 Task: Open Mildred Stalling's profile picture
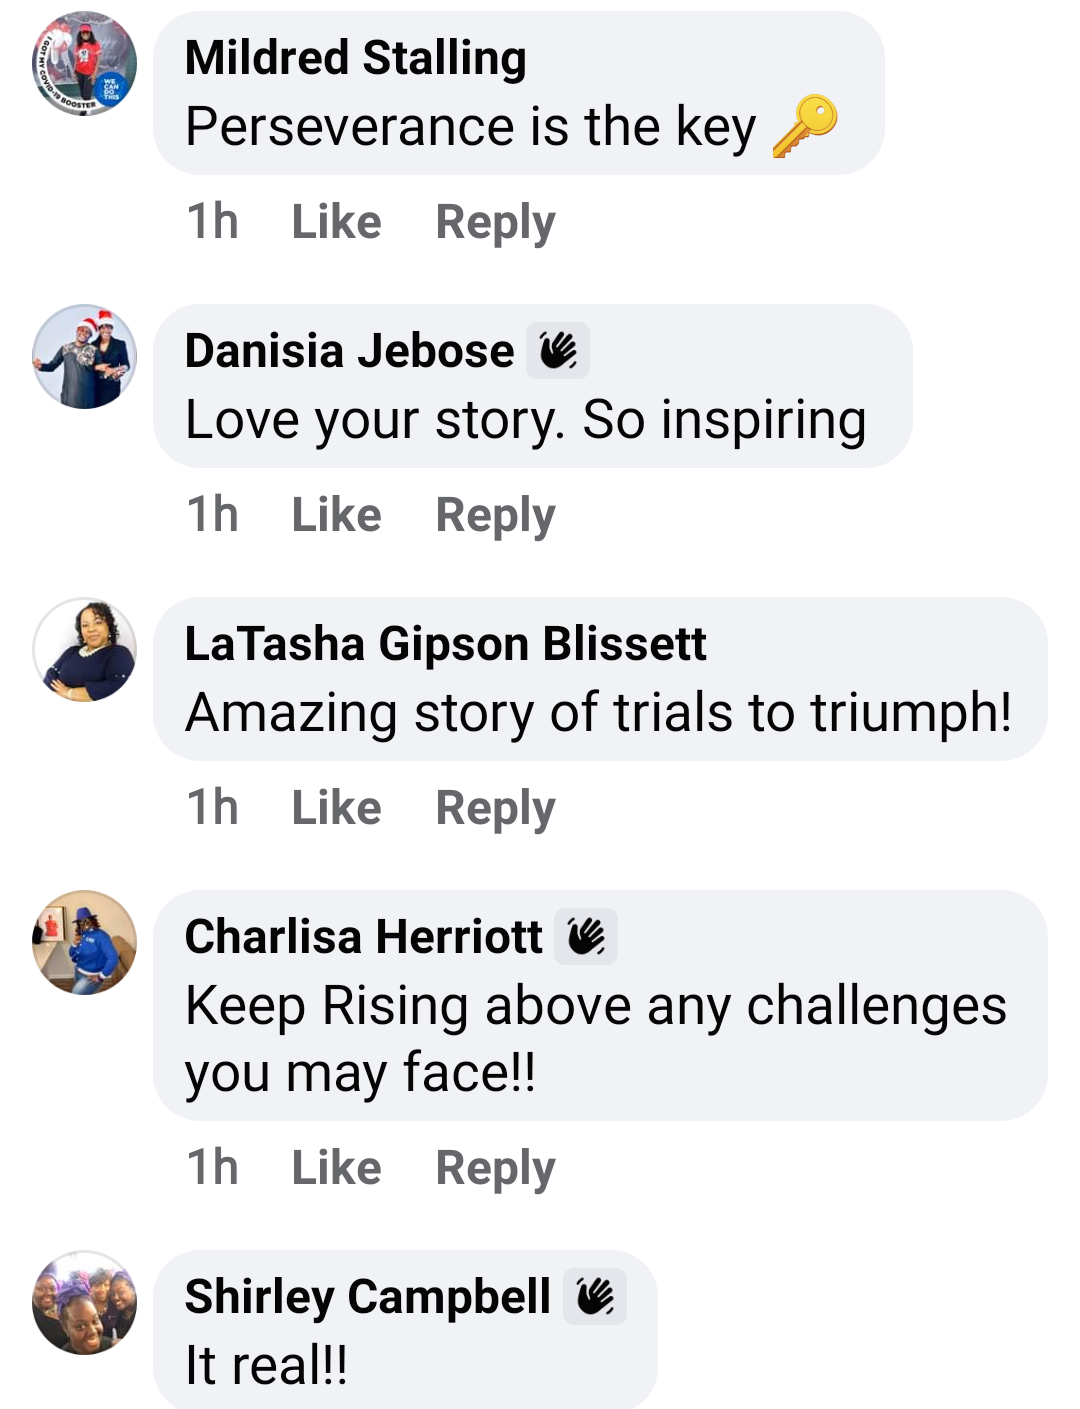85,64
